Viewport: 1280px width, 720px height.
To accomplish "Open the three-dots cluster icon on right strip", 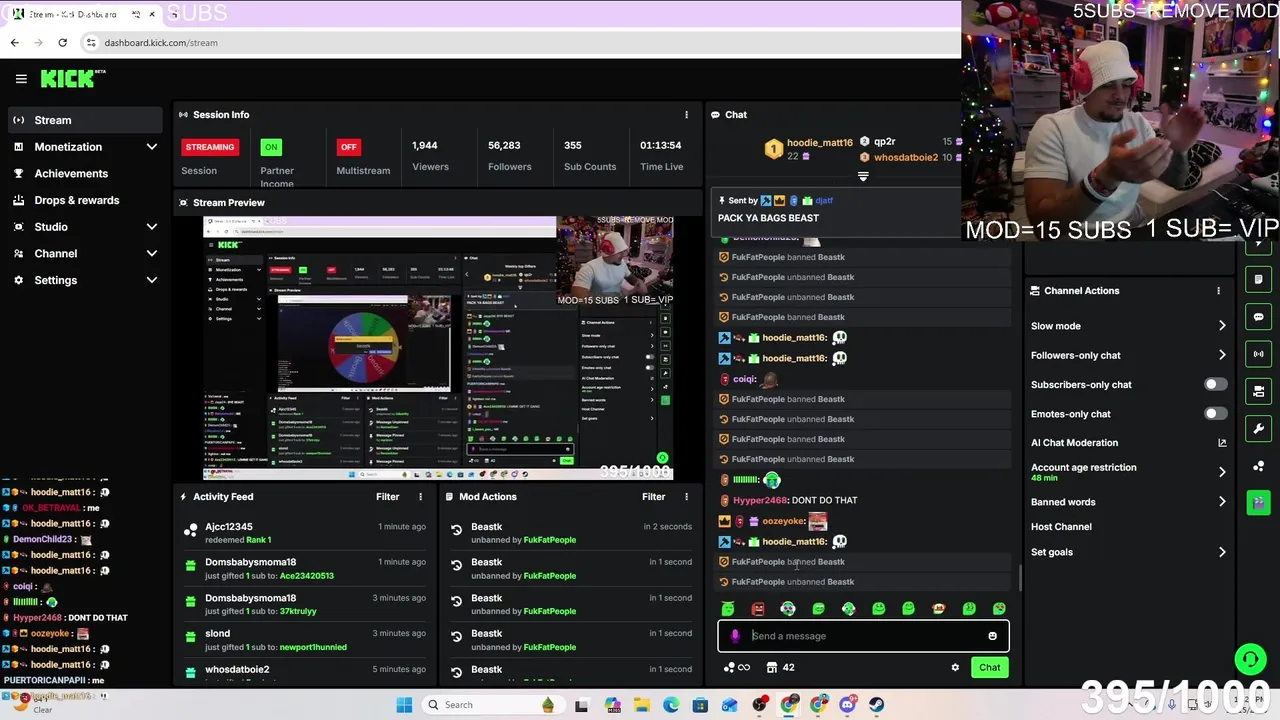I will (1258, 466).
